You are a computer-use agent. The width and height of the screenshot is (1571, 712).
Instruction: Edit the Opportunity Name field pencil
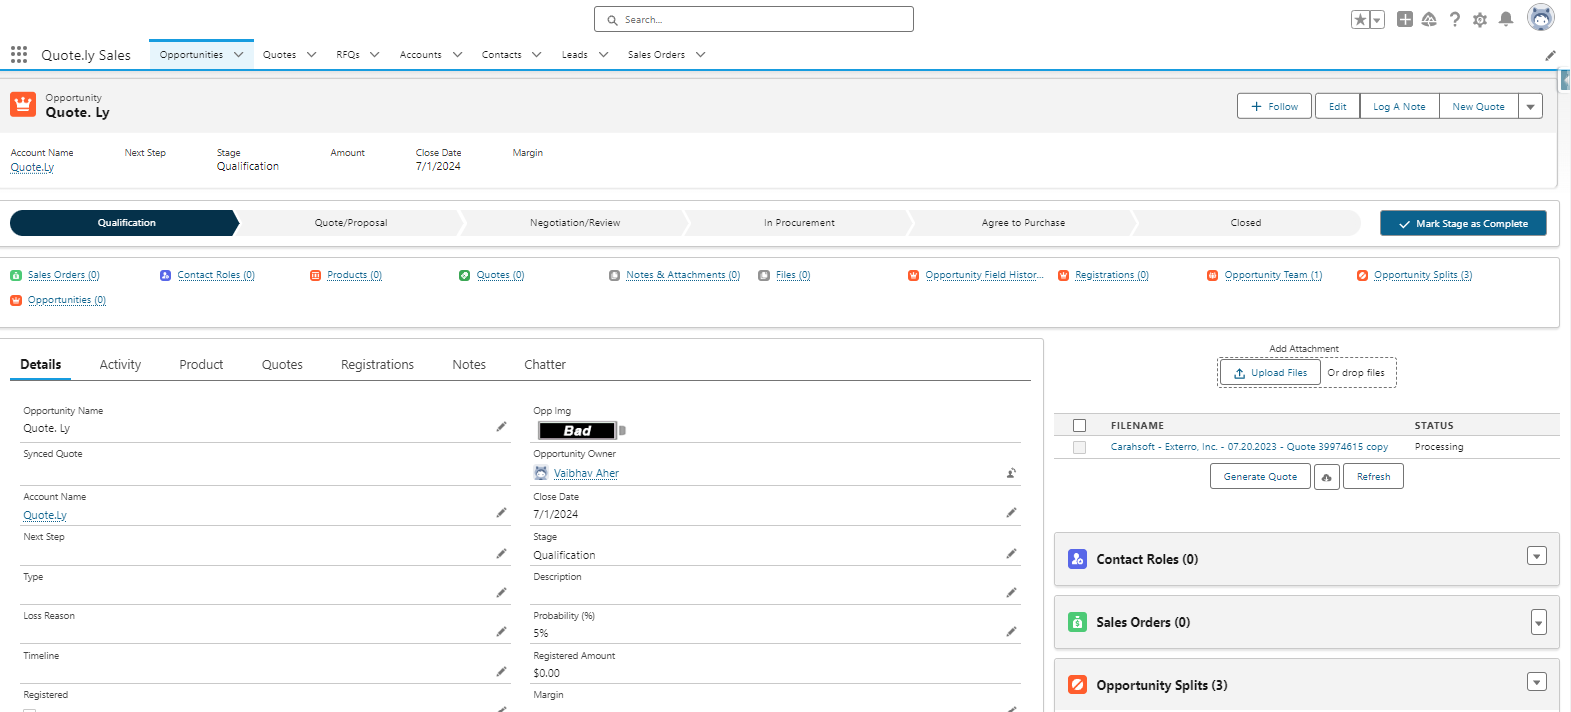coord(501,427)
